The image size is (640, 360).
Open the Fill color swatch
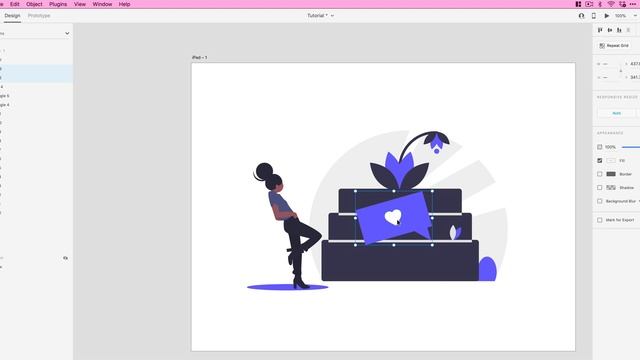click(611, 160)
